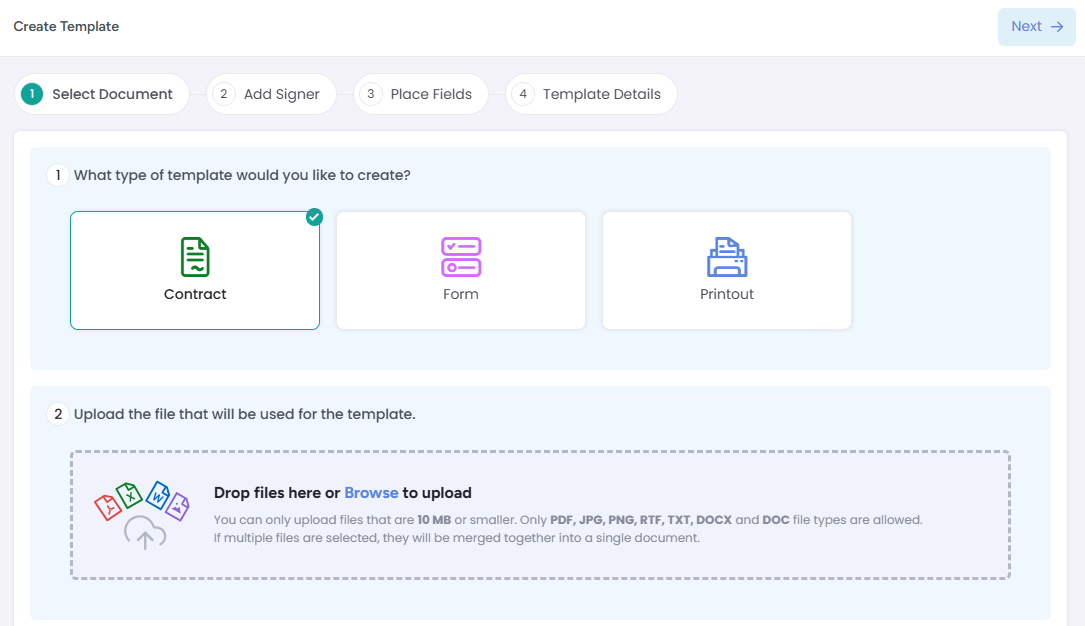
Task: Go to the Template Details step
Action: (591, 94)
